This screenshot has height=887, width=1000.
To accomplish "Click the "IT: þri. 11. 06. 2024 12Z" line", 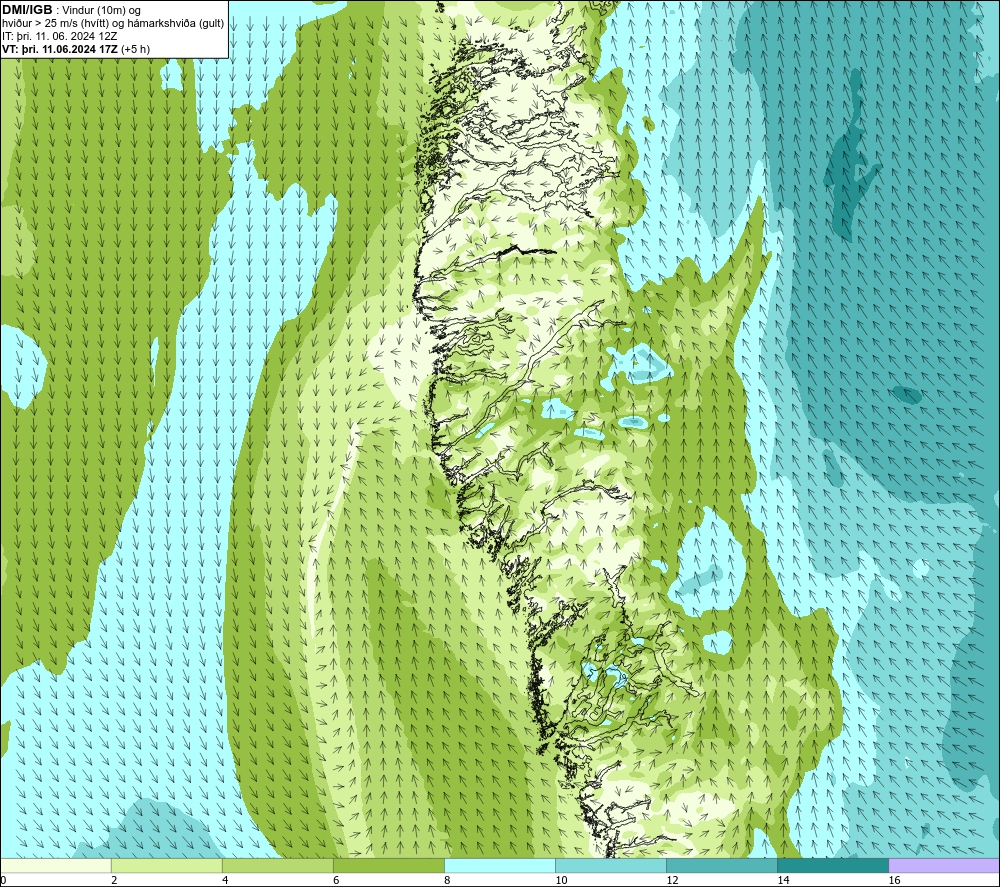I will point(60,36).
